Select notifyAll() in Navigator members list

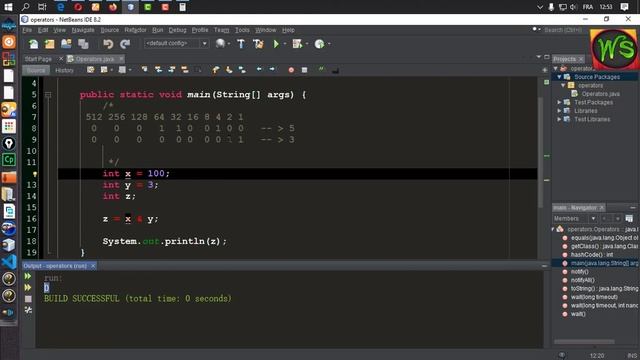click(582, 280)
